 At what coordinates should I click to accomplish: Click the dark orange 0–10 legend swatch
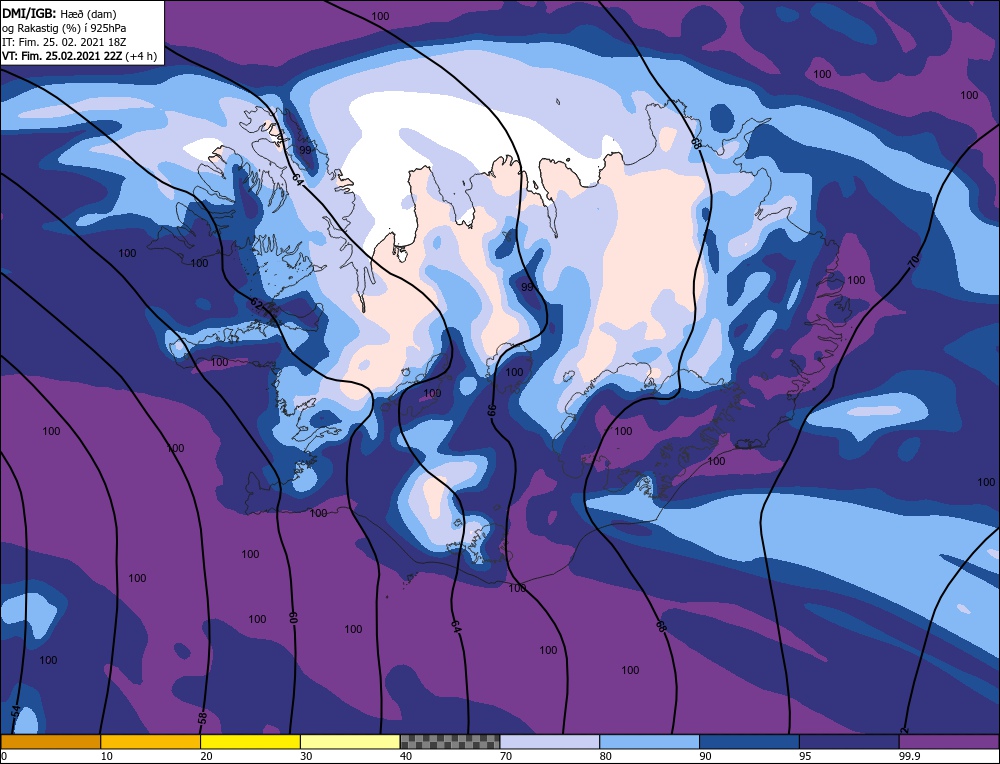pos(51,742)
